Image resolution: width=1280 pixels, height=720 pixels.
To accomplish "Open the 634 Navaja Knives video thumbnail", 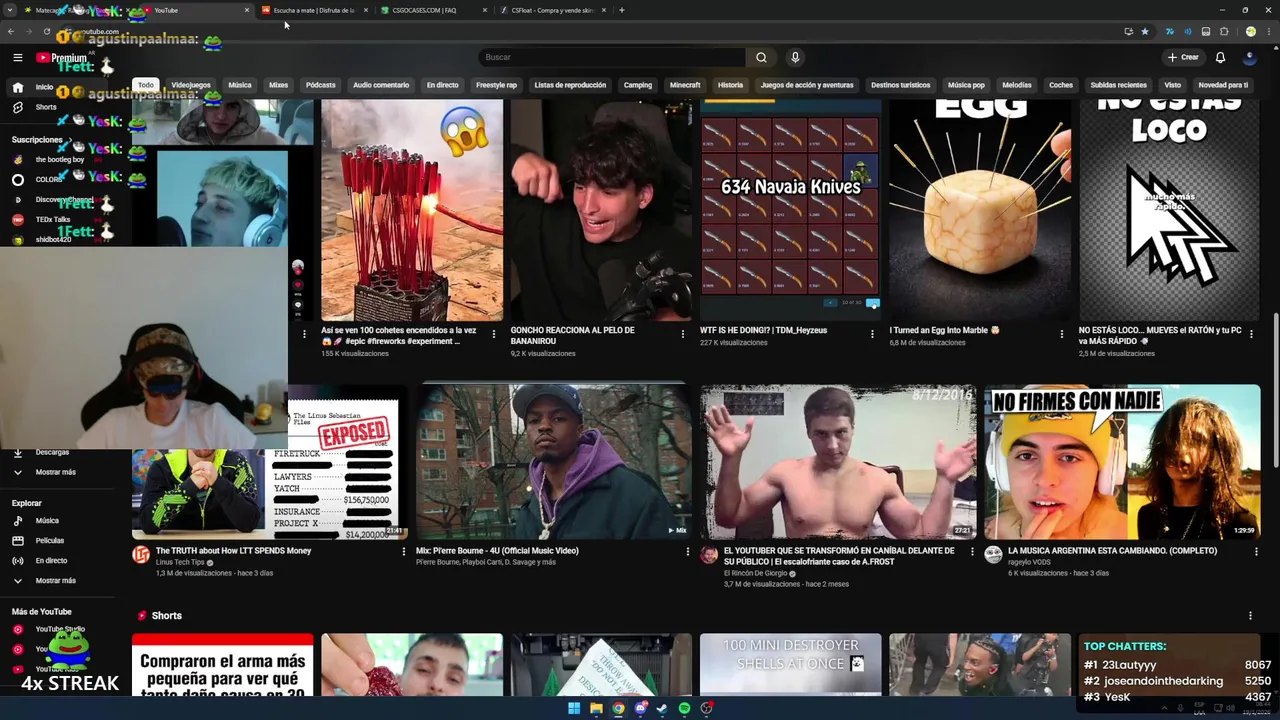I will click(x=790, y=210).
